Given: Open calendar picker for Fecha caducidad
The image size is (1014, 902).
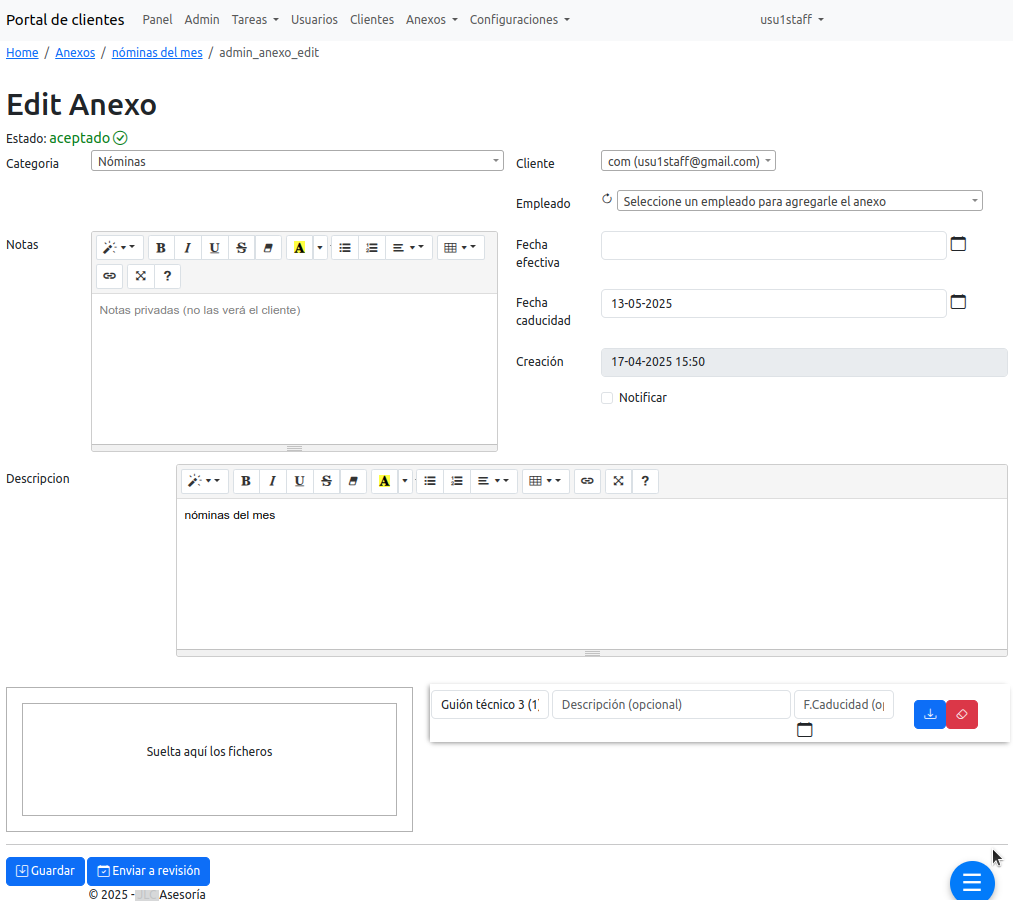Looking at the screenshot, I should [x=958, y=302].
